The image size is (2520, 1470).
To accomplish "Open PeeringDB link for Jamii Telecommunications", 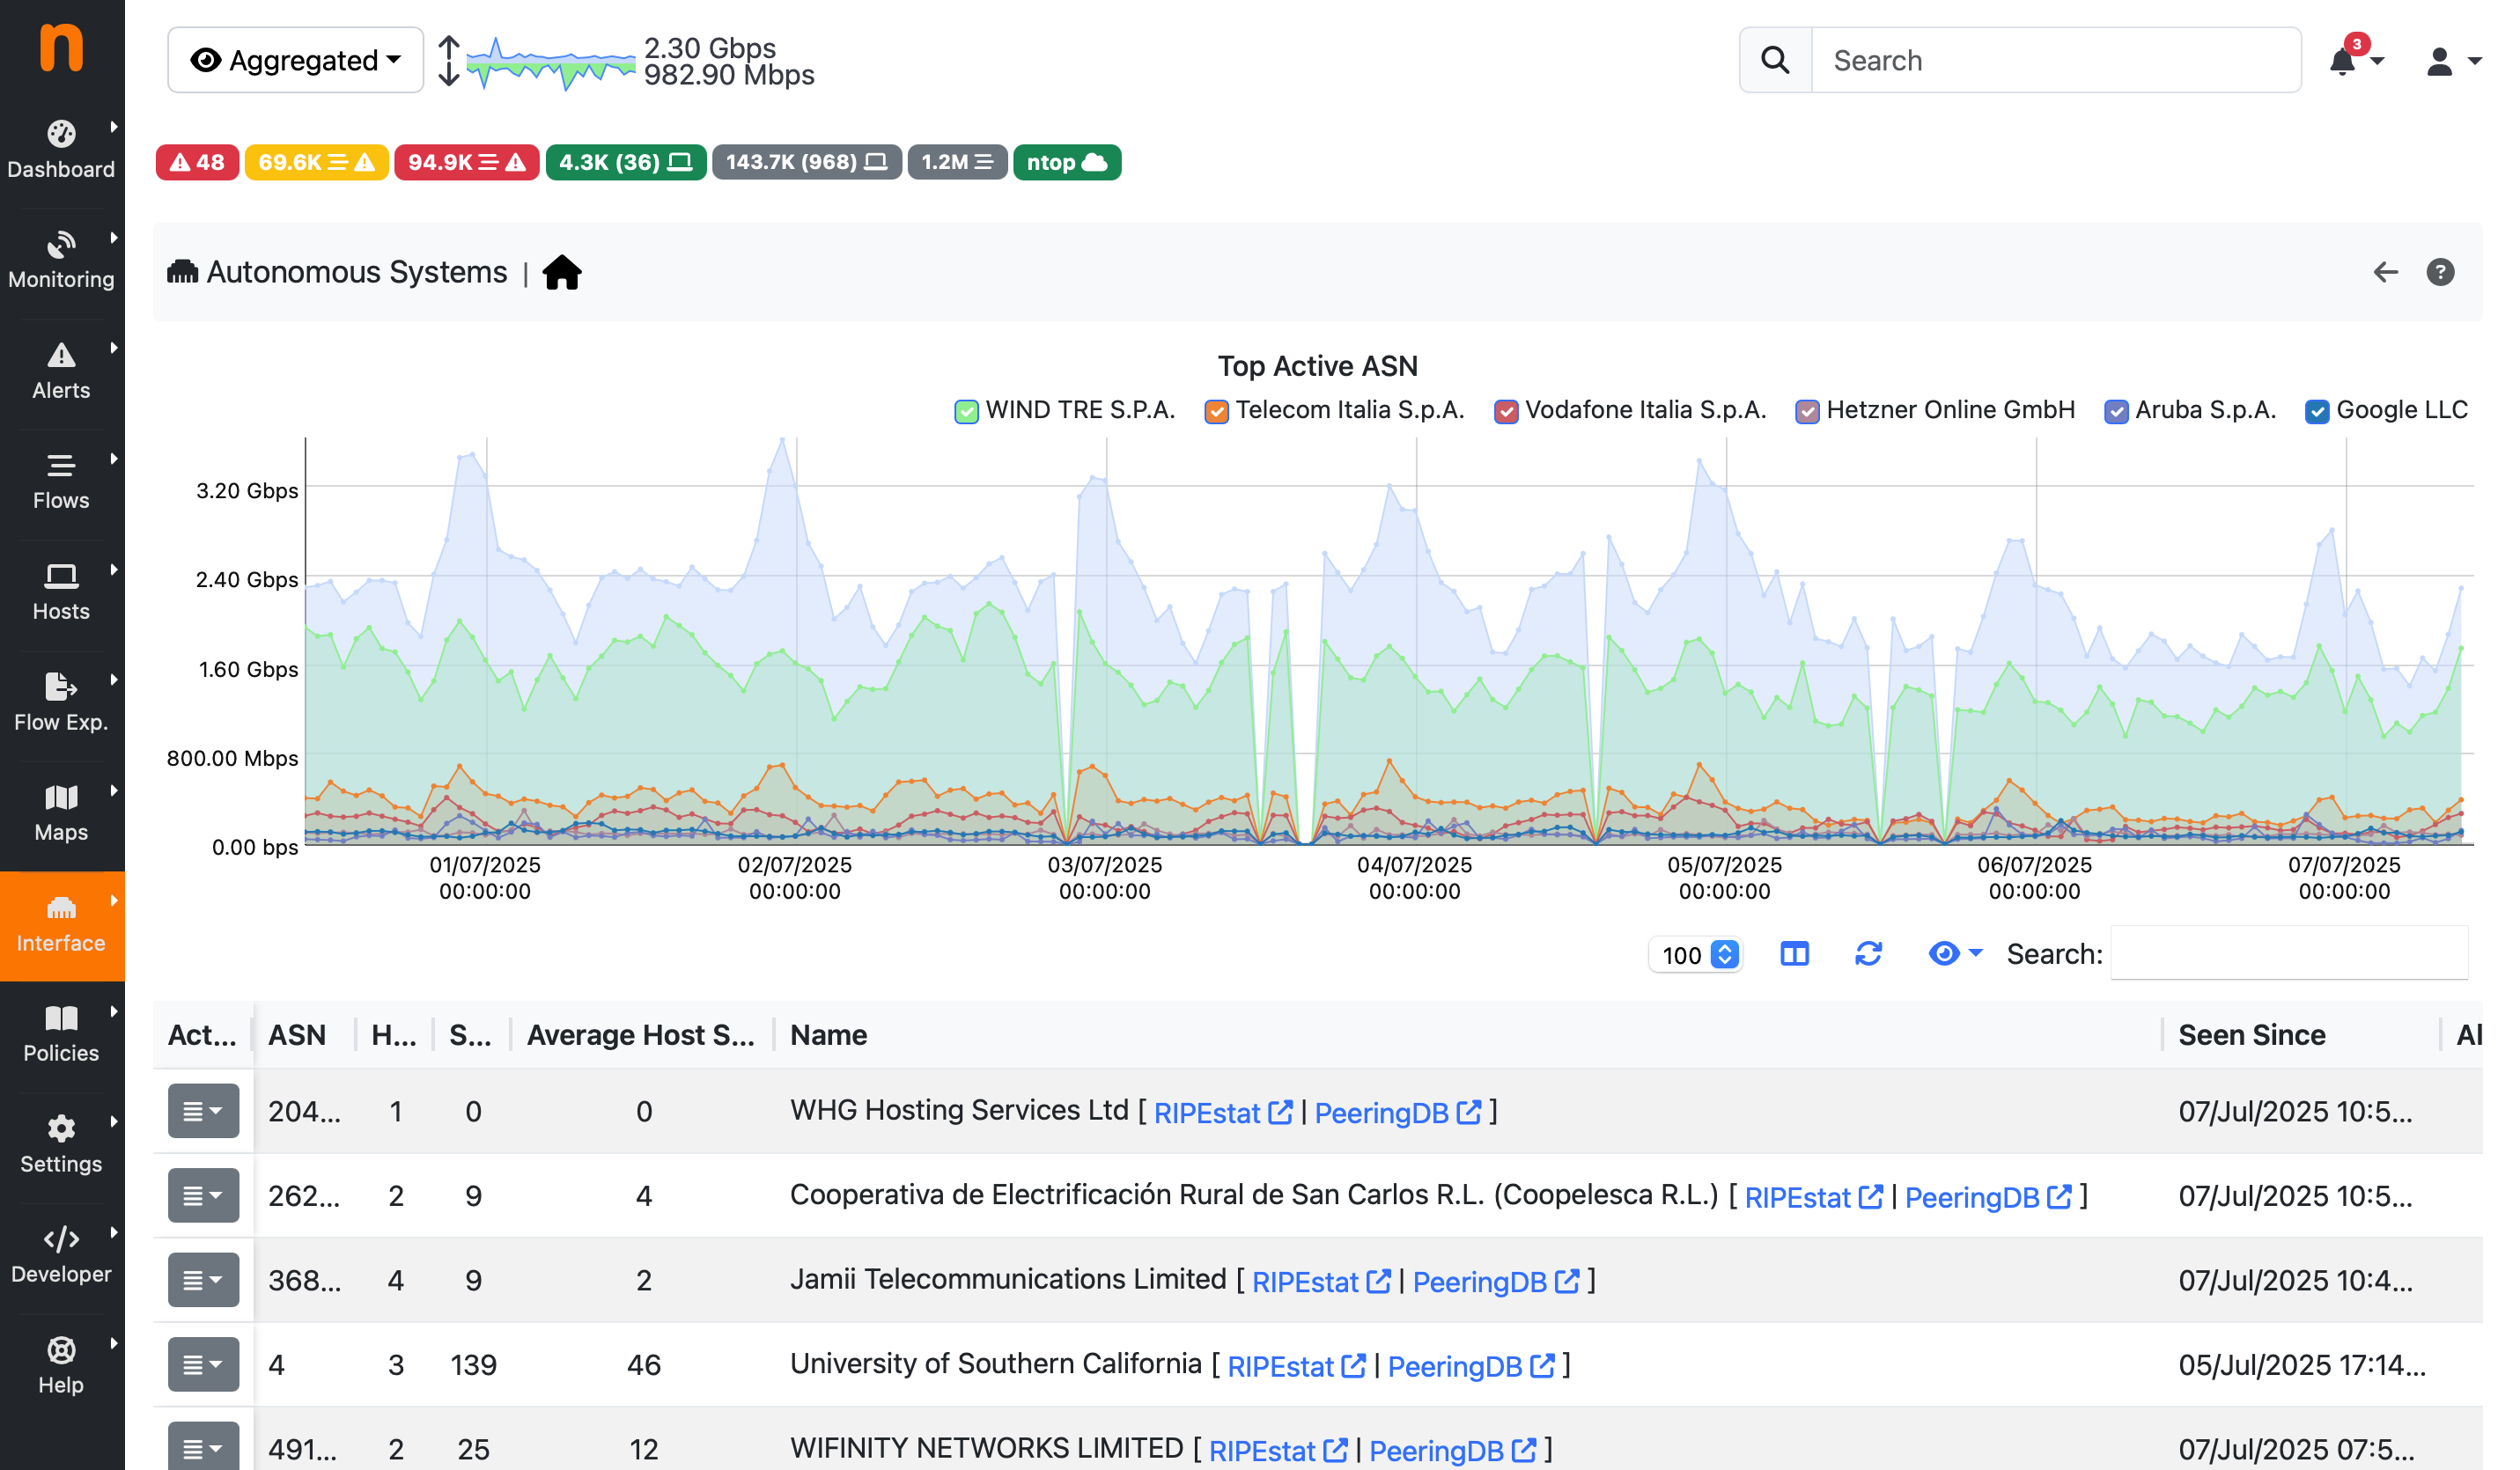I will [x=1496, y=1281].
